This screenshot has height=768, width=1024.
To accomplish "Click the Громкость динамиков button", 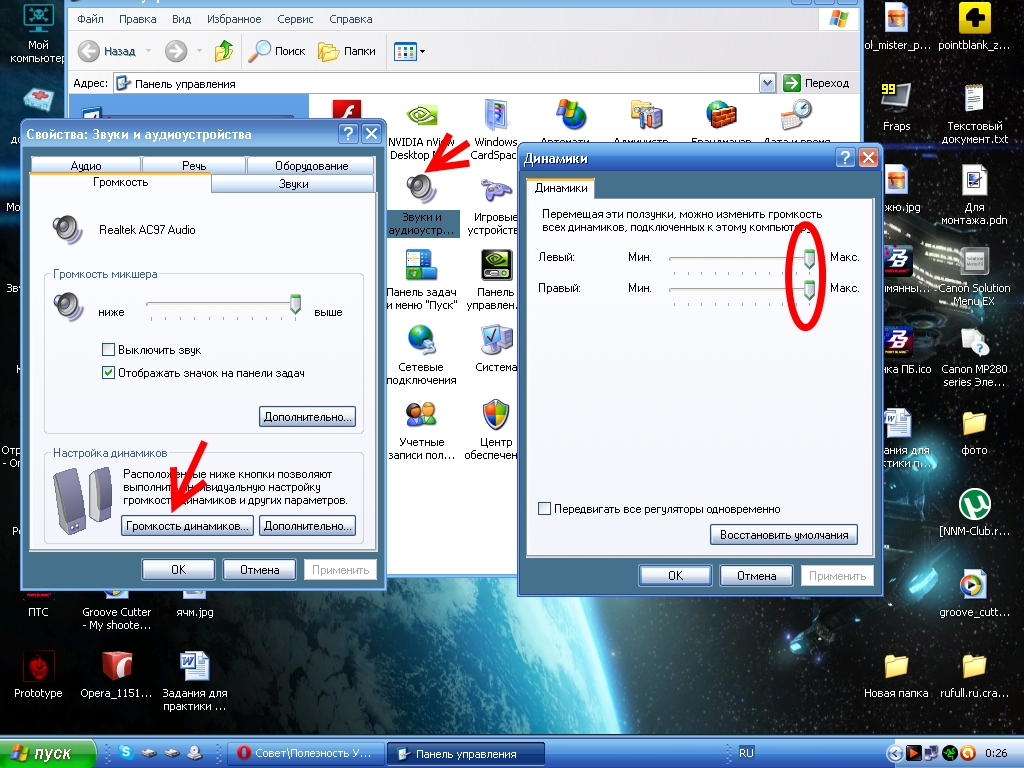I will [187, 526].
